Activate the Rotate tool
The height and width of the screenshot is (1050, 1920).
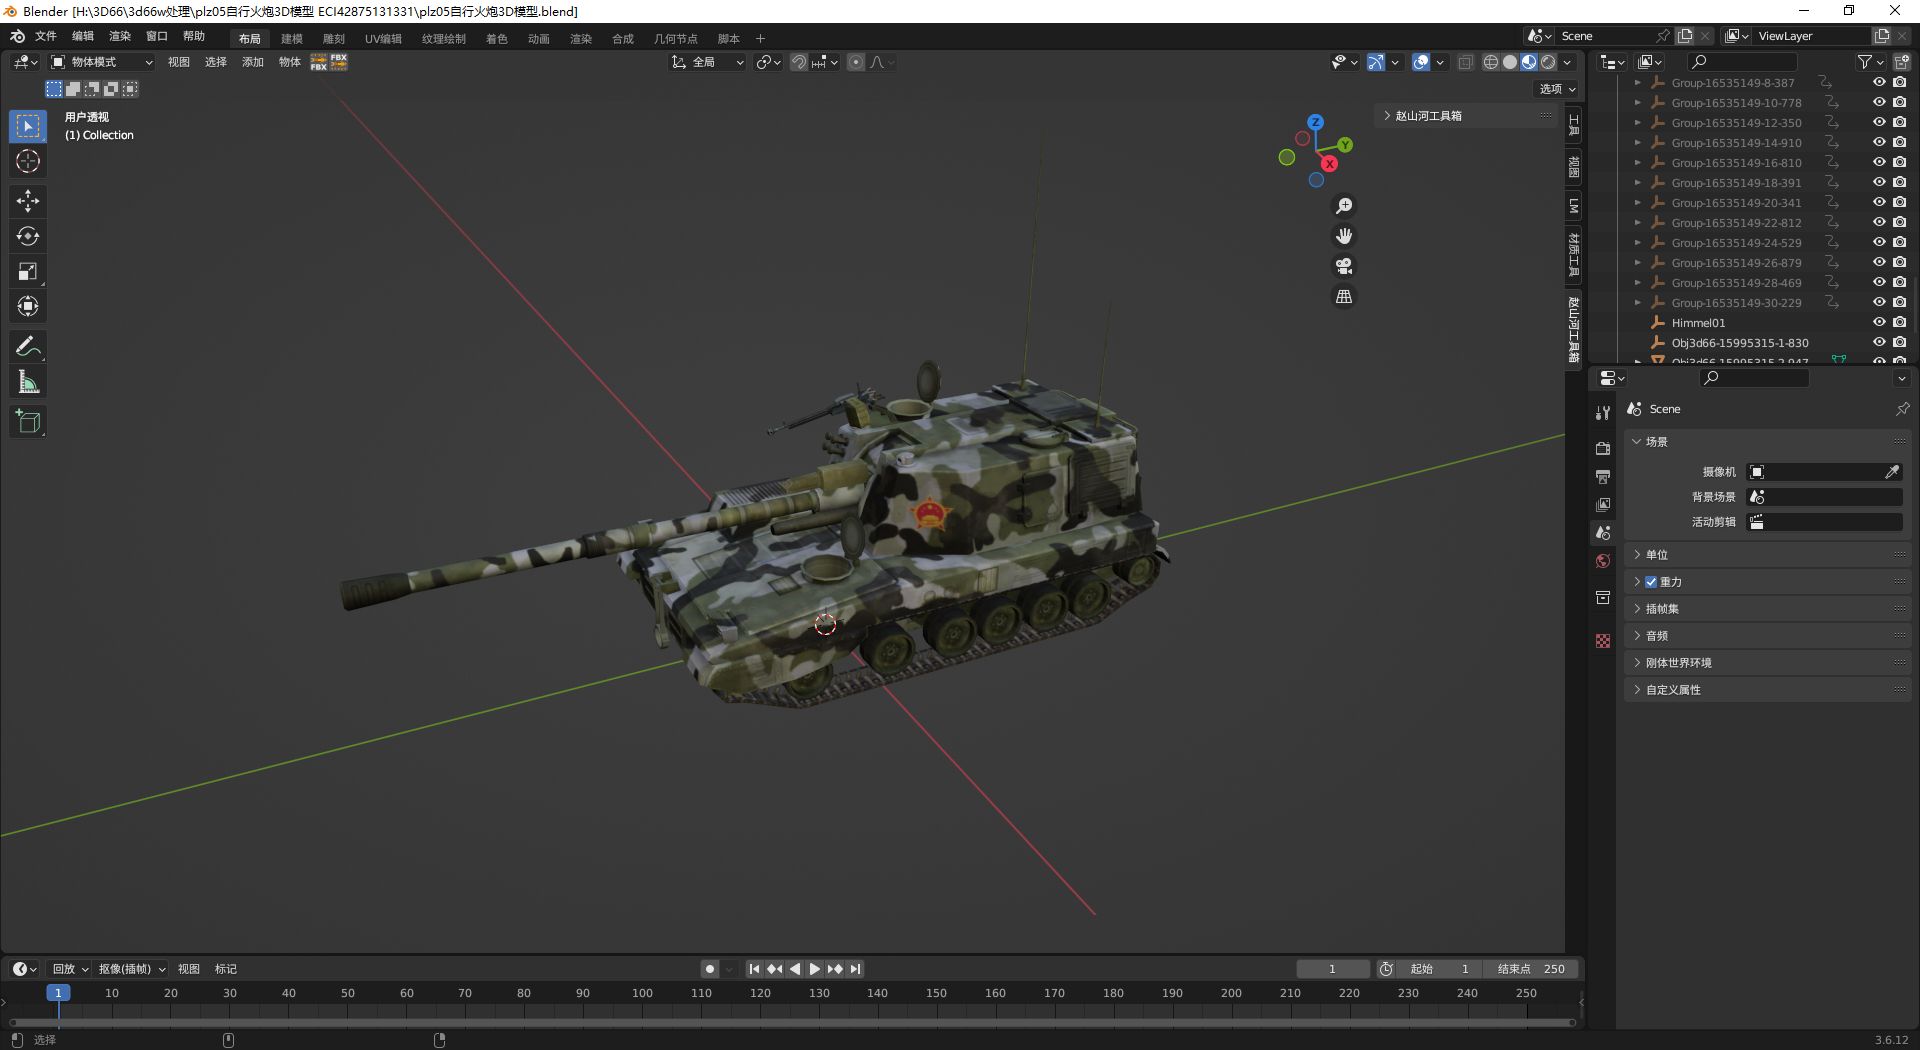pyautogui.click(x=28, y=236)
